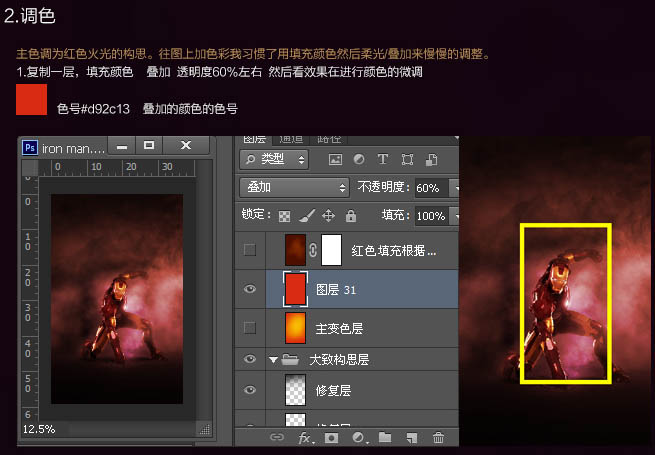Click the iron man document title

73,148
